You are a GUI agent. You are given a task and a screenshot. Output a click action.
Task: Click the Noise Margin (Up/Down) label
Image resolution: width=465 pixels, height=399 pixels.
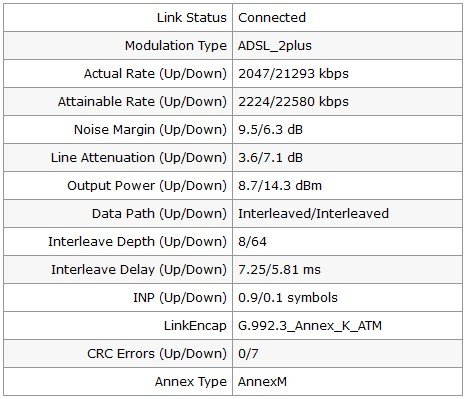point(150,130)
